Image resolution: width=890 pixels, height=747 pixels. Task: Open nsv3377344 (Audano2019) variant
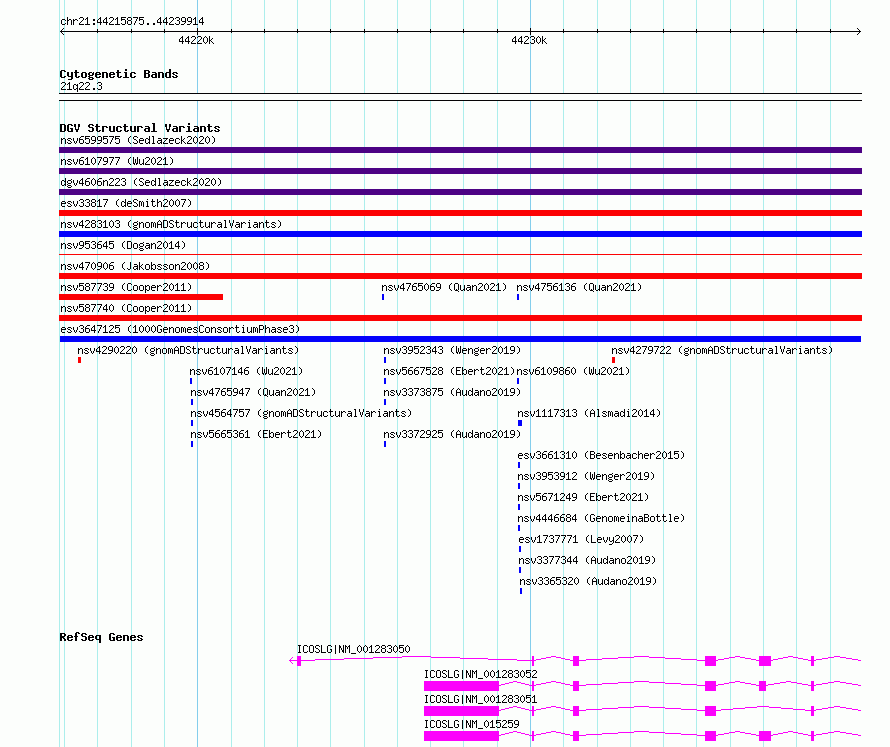coord(587,560)
